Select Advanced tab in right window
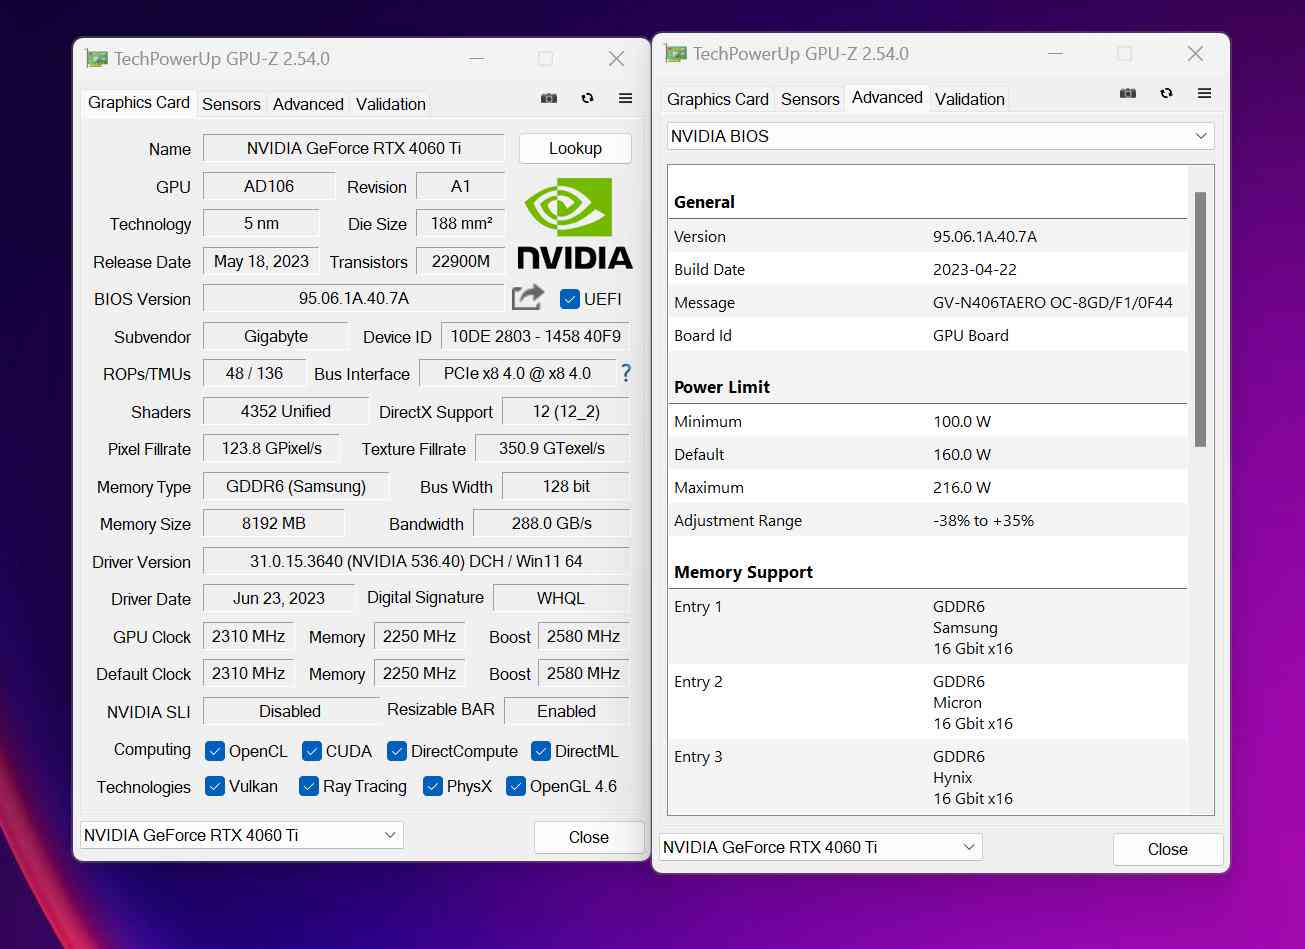 click(887, 97)
